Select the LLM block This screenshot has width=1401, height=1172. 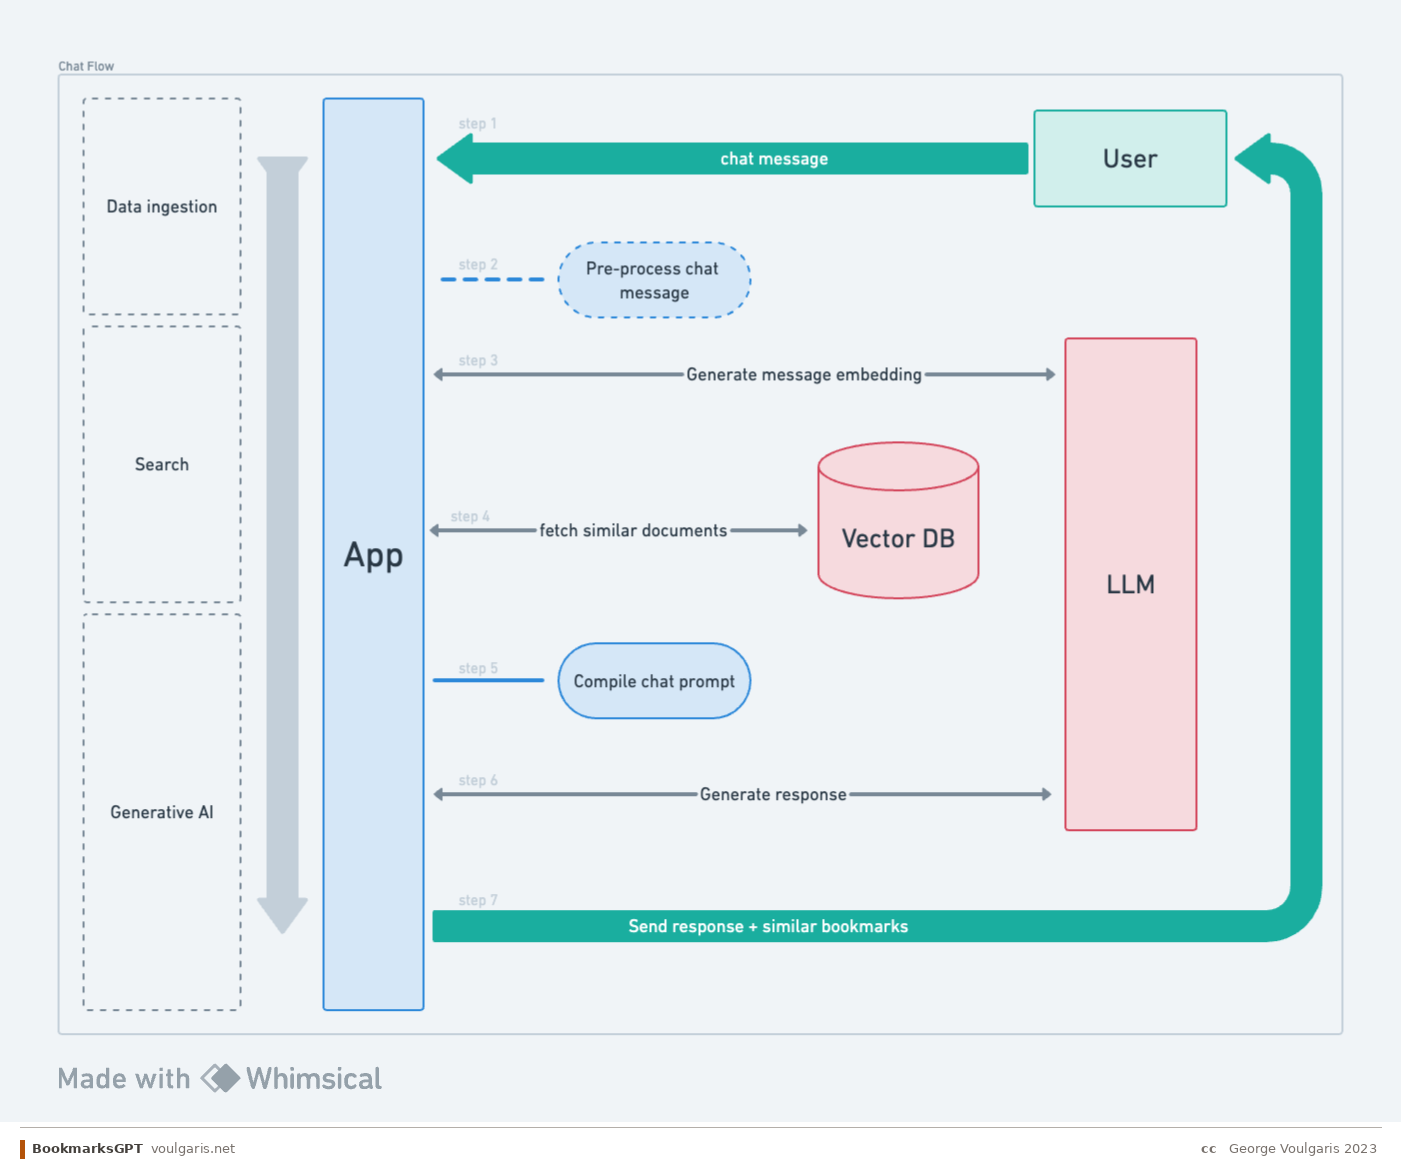coord(1130,584)
